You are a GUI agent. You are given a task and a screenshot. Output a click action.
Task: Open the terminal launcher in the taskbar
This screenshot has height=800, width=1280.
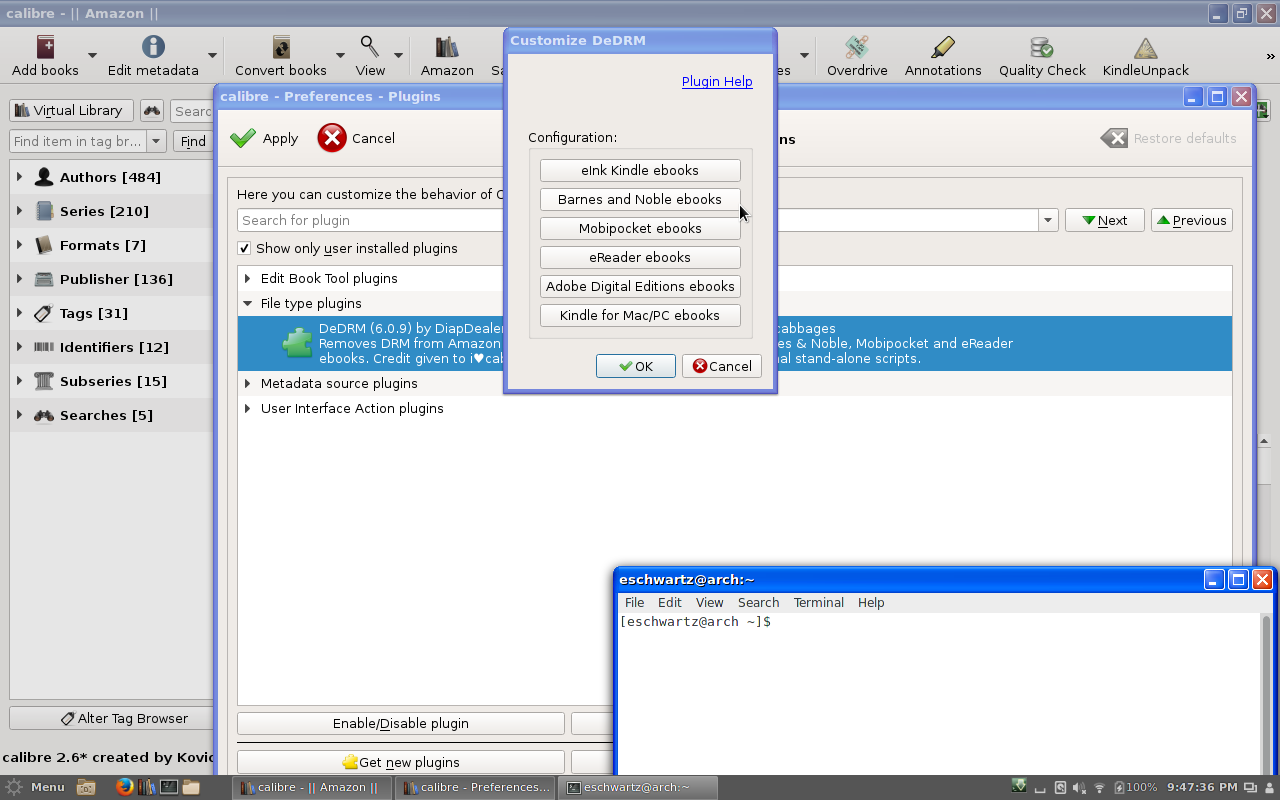click(x=169, y=787)
